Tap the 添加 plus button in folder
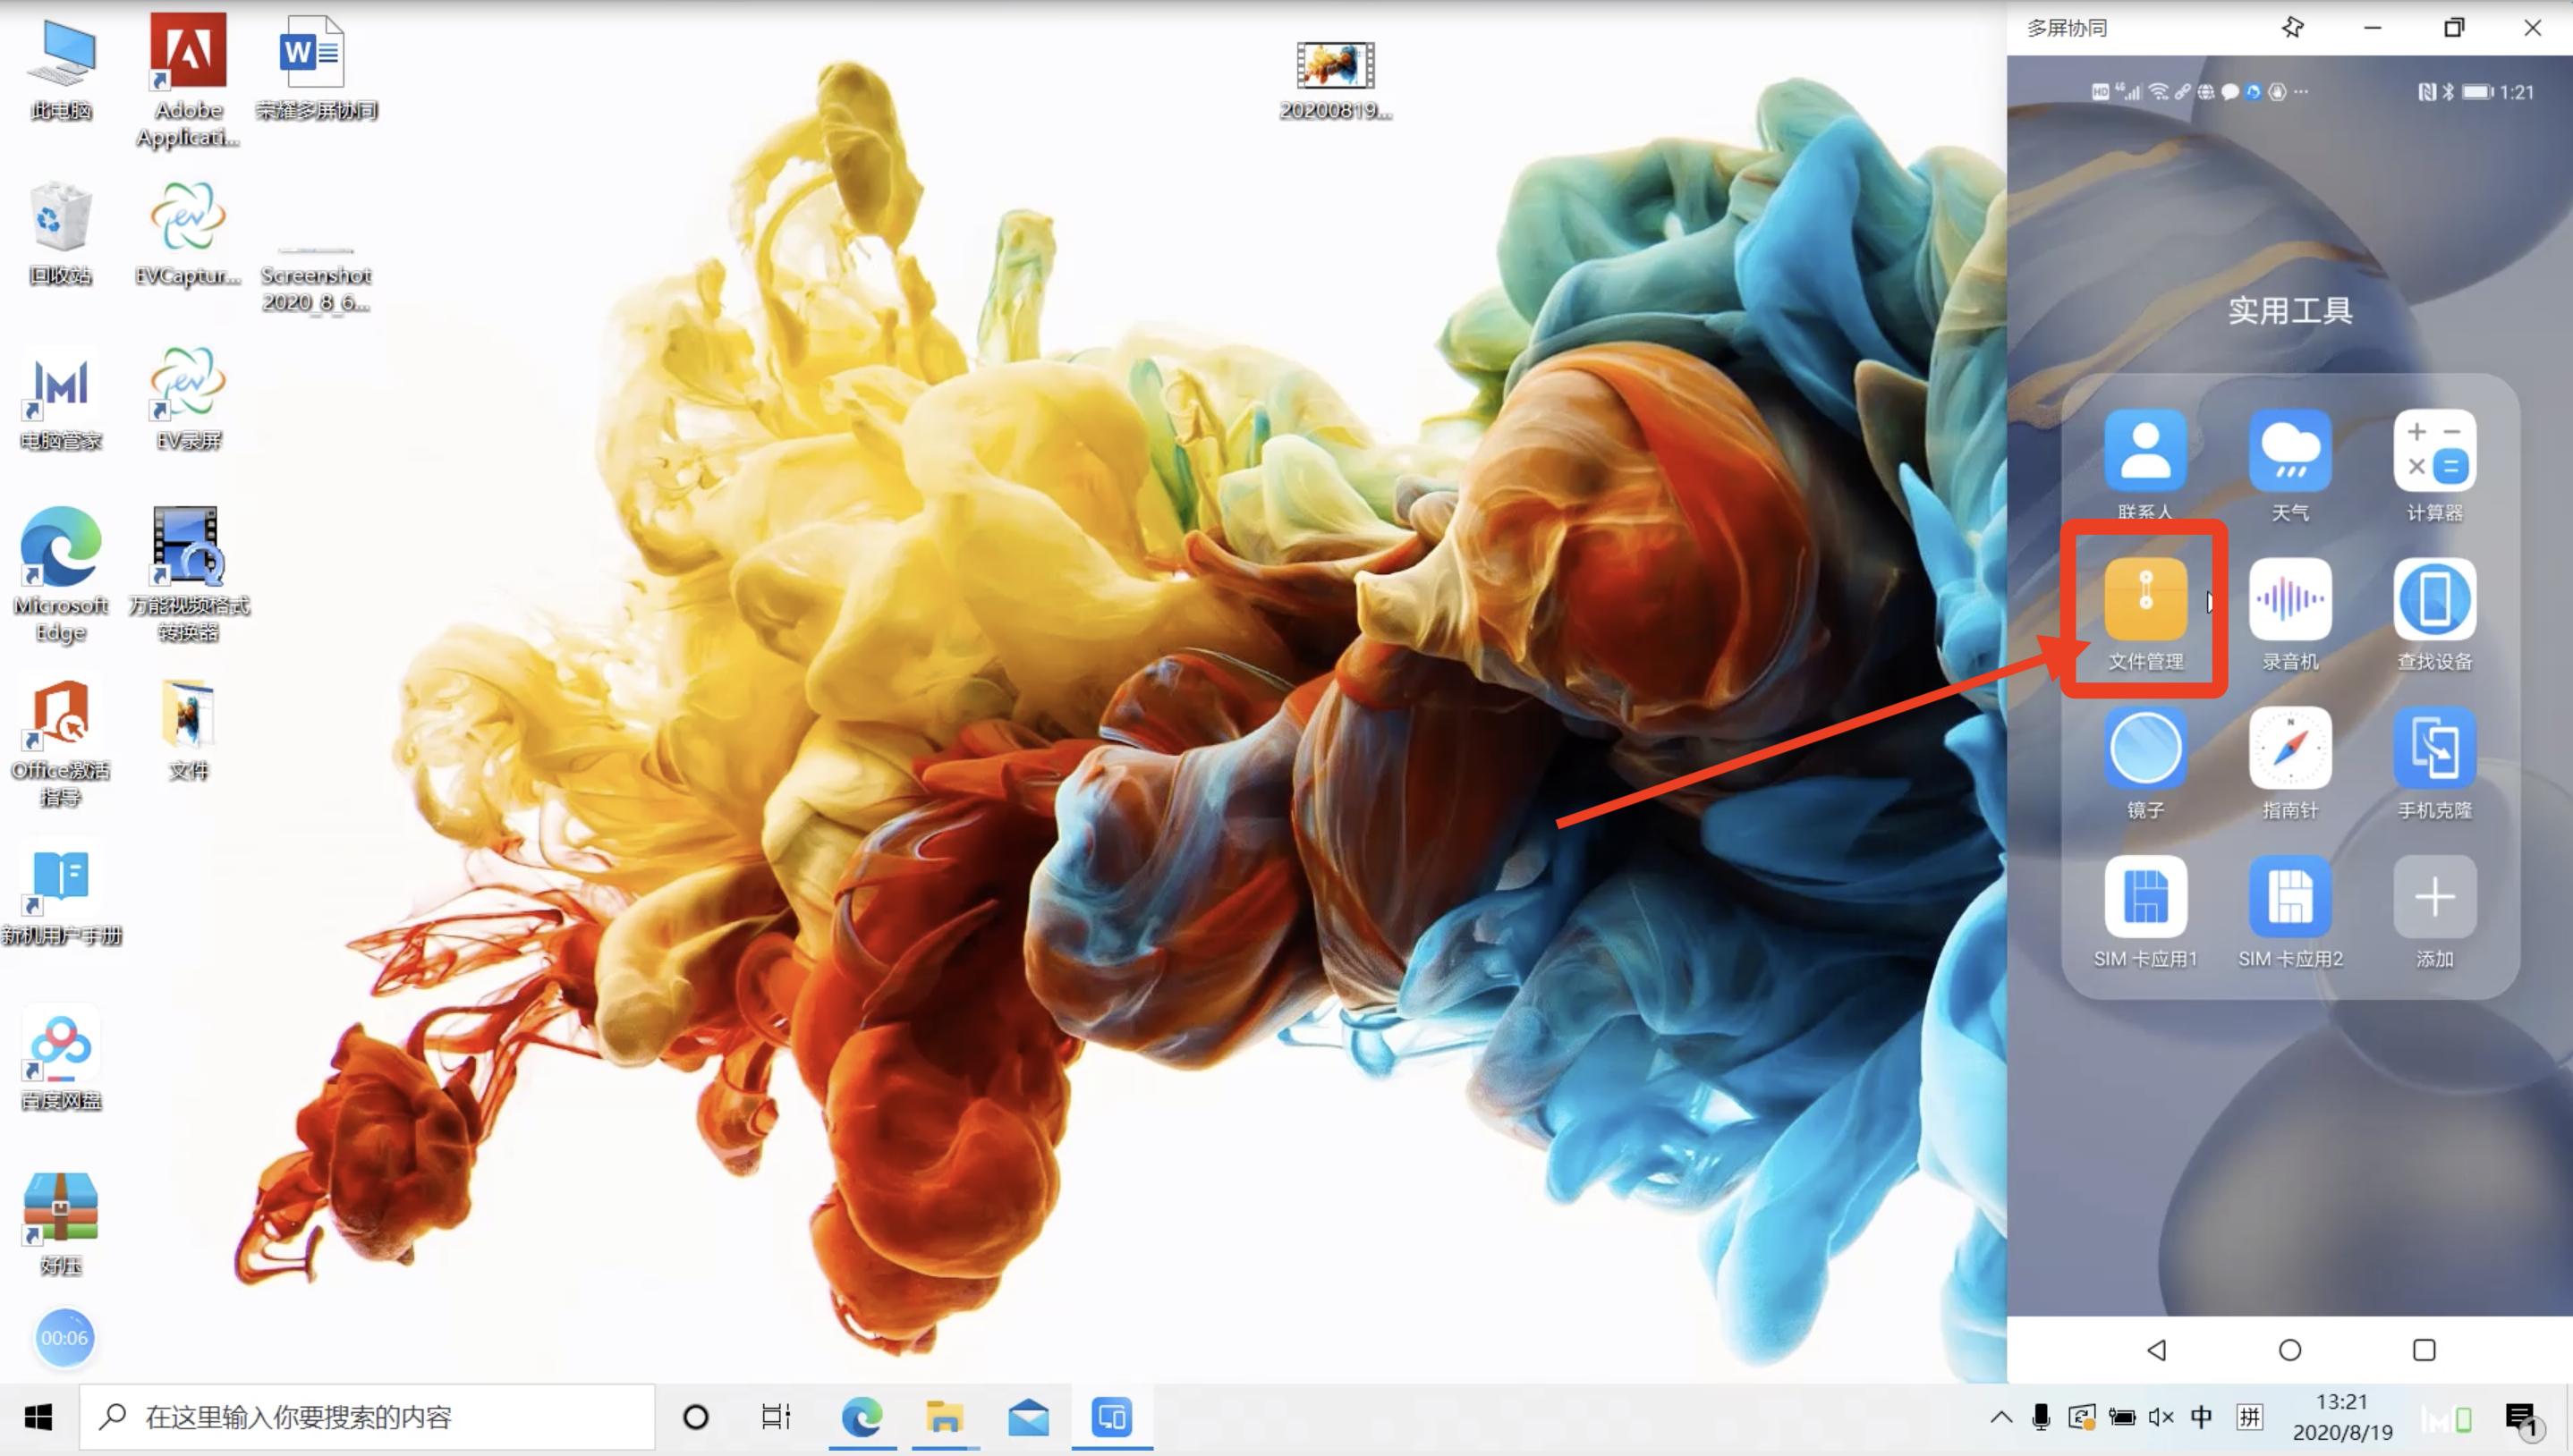Viewport: 2573px width, 1456px height. point(2433,897)
